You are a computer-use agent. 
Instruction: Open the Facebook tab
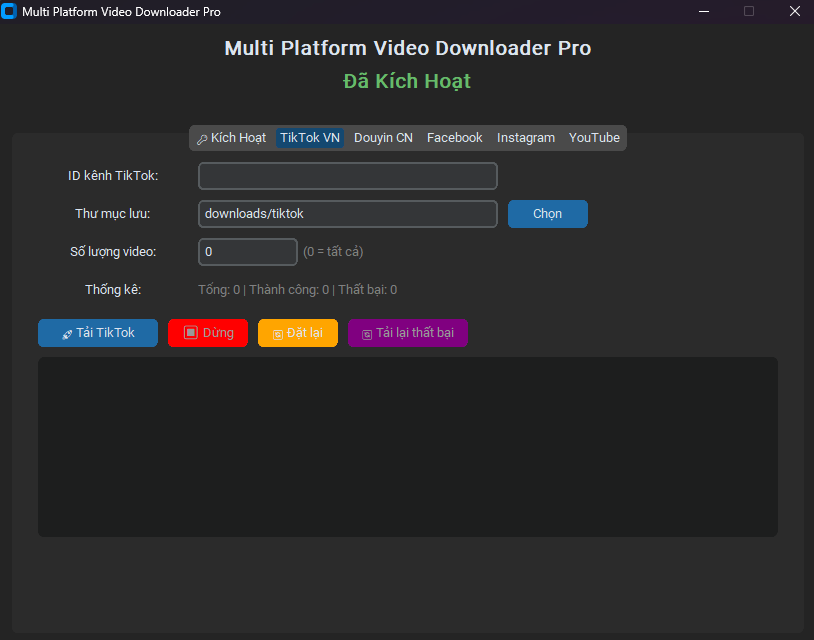[x=455, y=138]
